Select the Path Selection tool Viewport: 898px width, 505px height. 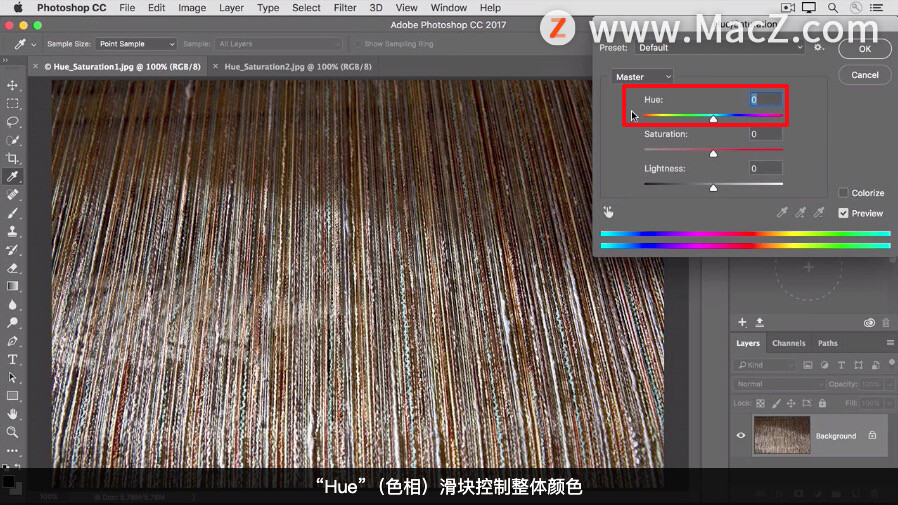[12, 378]
